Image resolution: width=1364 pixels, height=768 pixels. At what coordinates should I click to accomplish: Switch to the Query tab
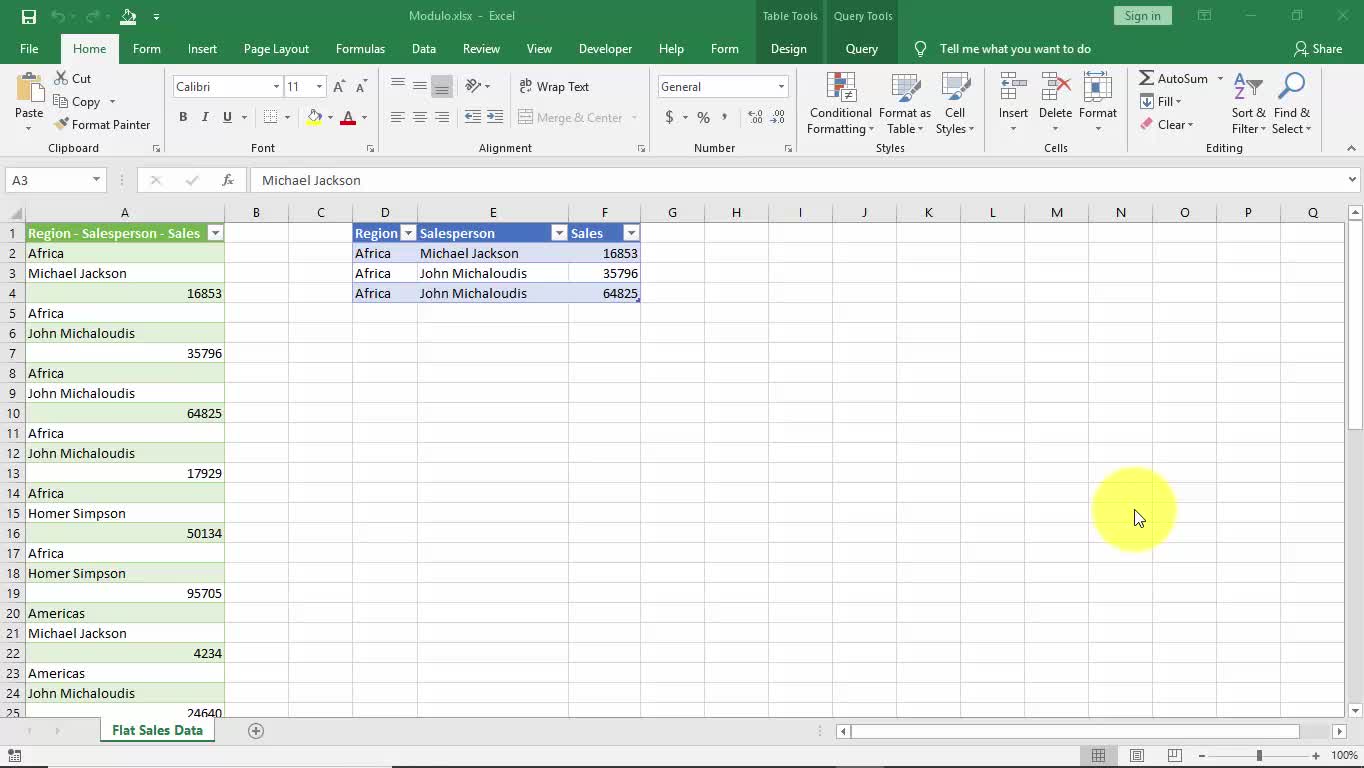pos(861,49)
